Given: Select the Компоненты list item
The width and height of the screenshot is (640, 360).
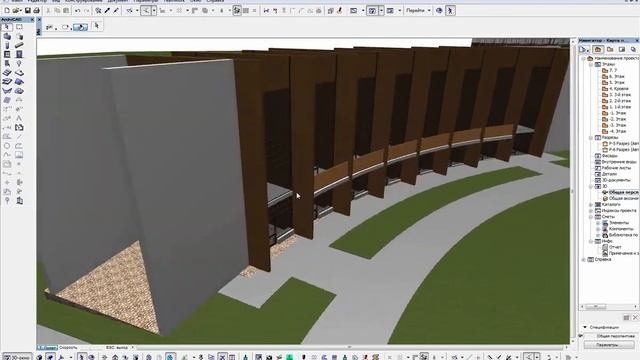Looking at the screenshot, I should point(618,229).
